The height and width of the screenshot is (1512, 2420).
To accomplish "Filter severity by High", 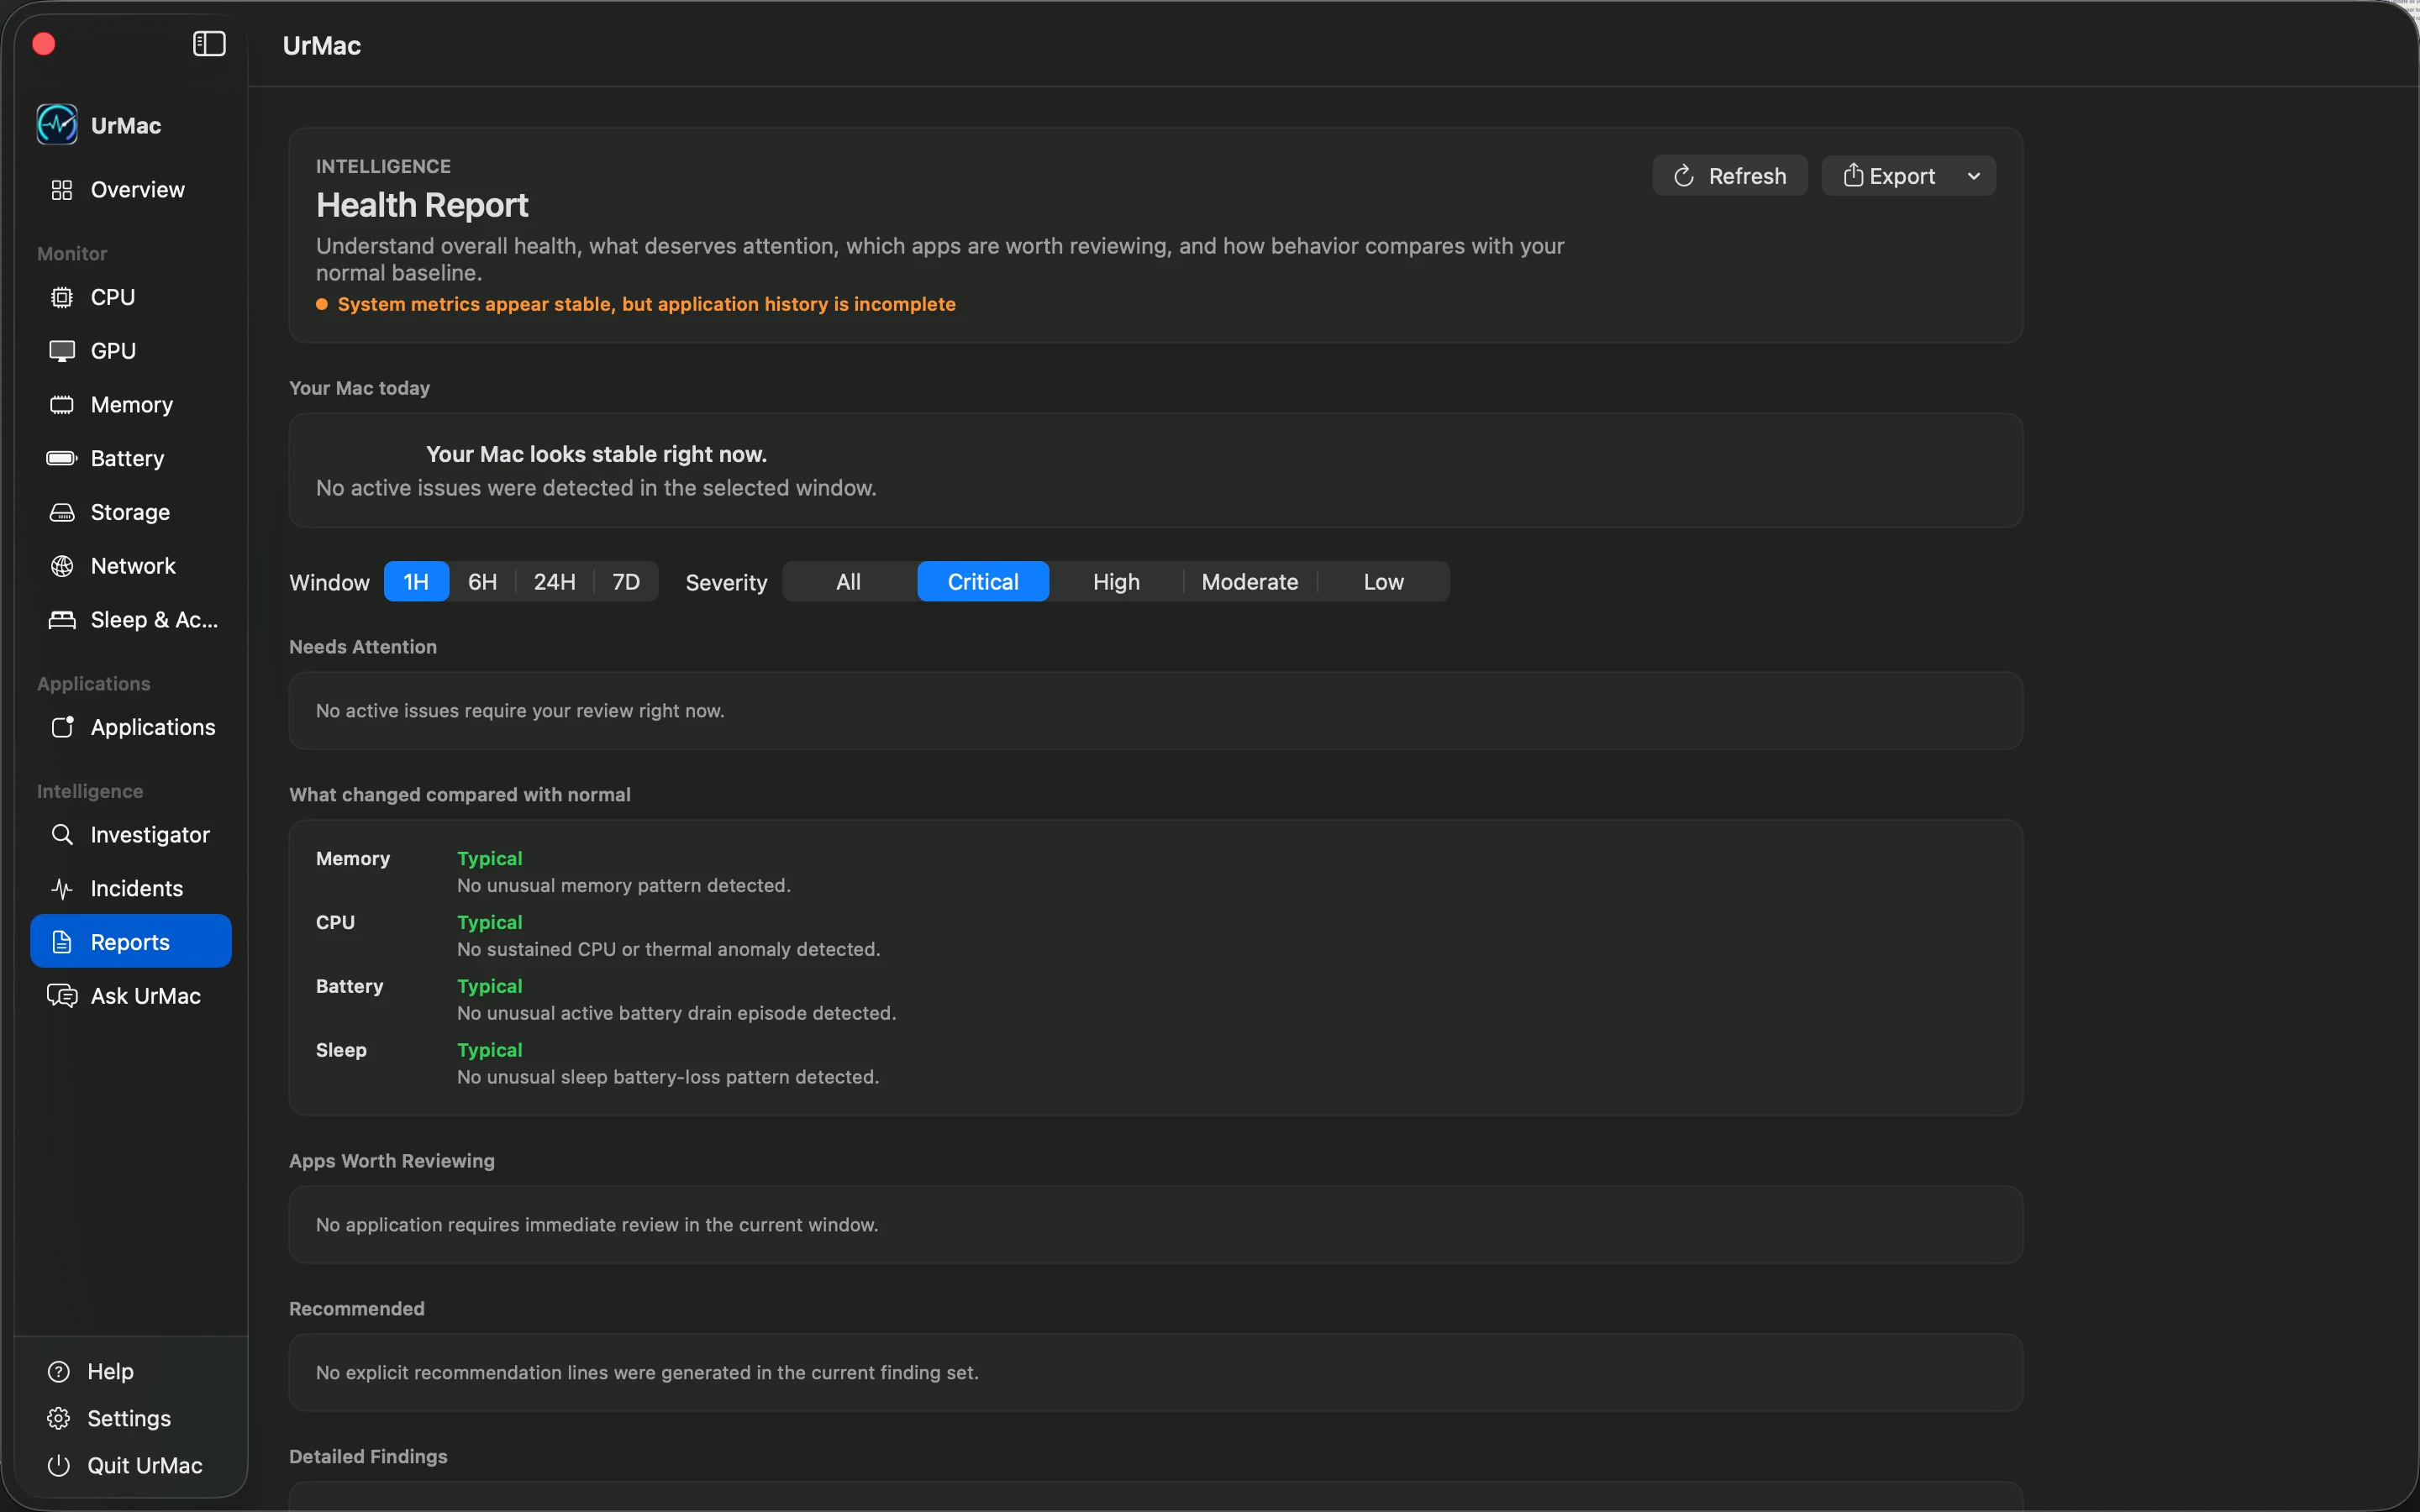I will pos(1116,582).
